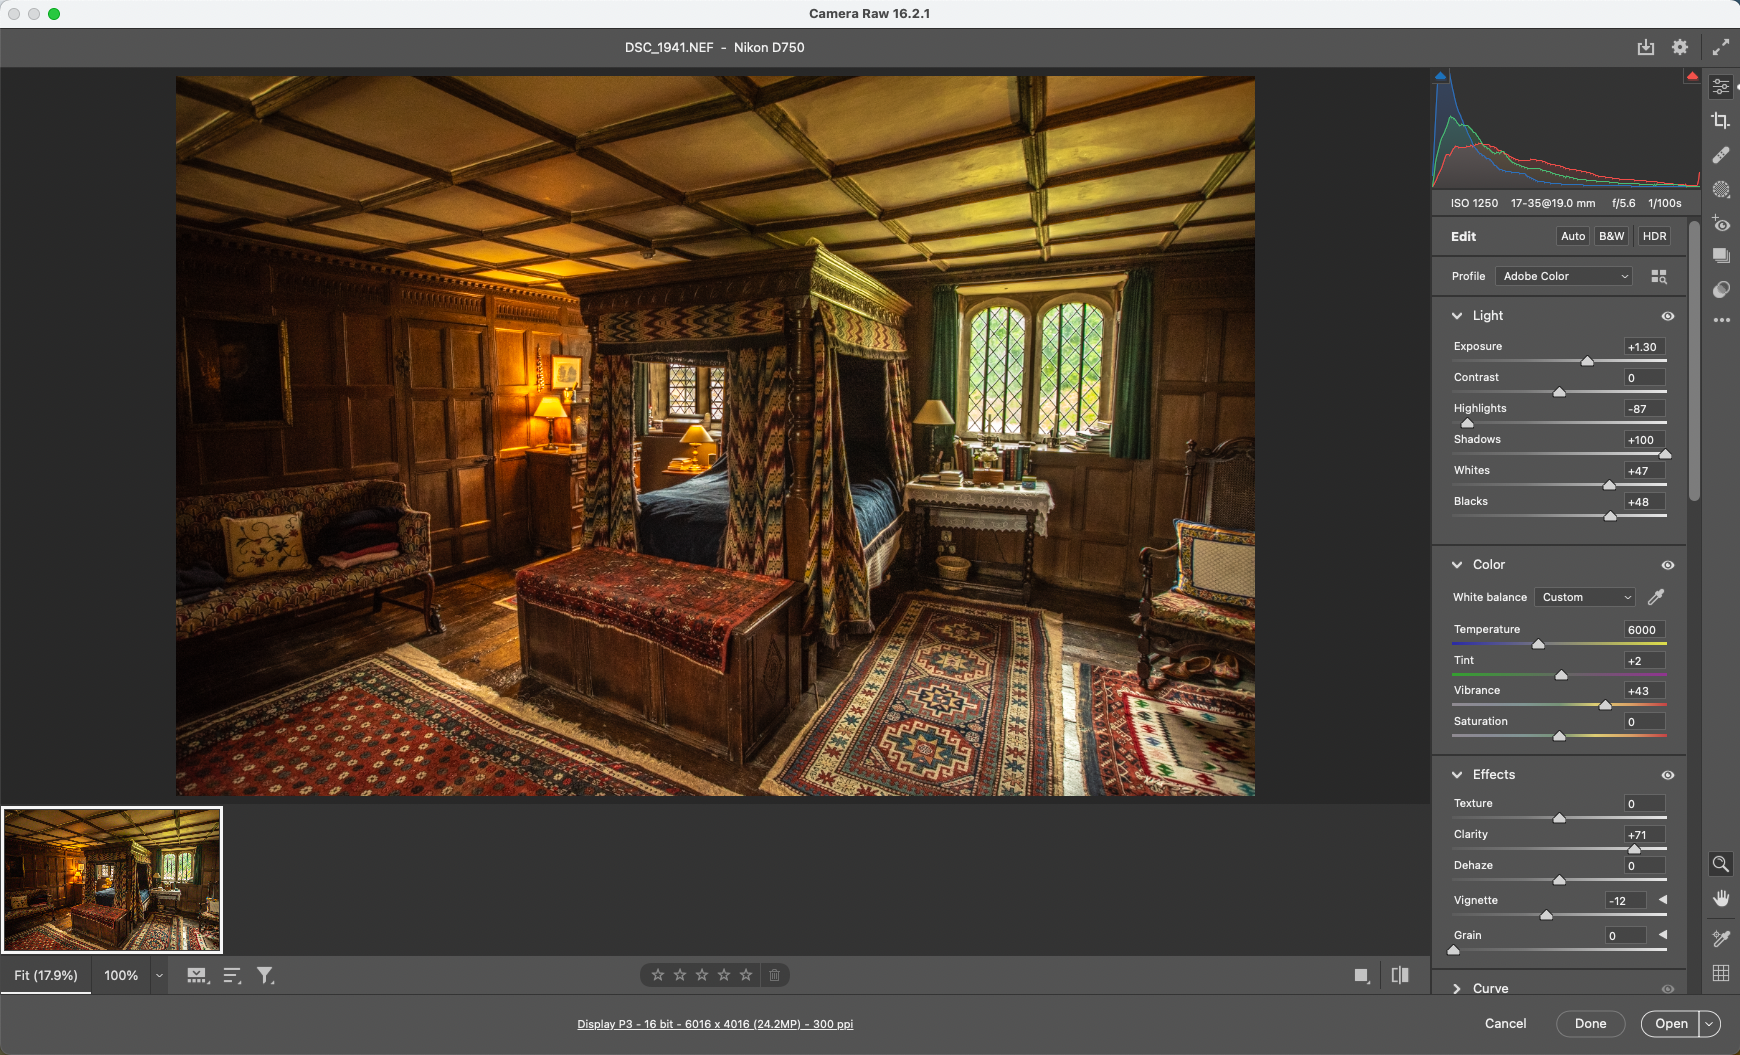The height and width of the screenshot is (1055, 1740).
Task: Click the filmstrip options icon
Action: pos(198,976)
